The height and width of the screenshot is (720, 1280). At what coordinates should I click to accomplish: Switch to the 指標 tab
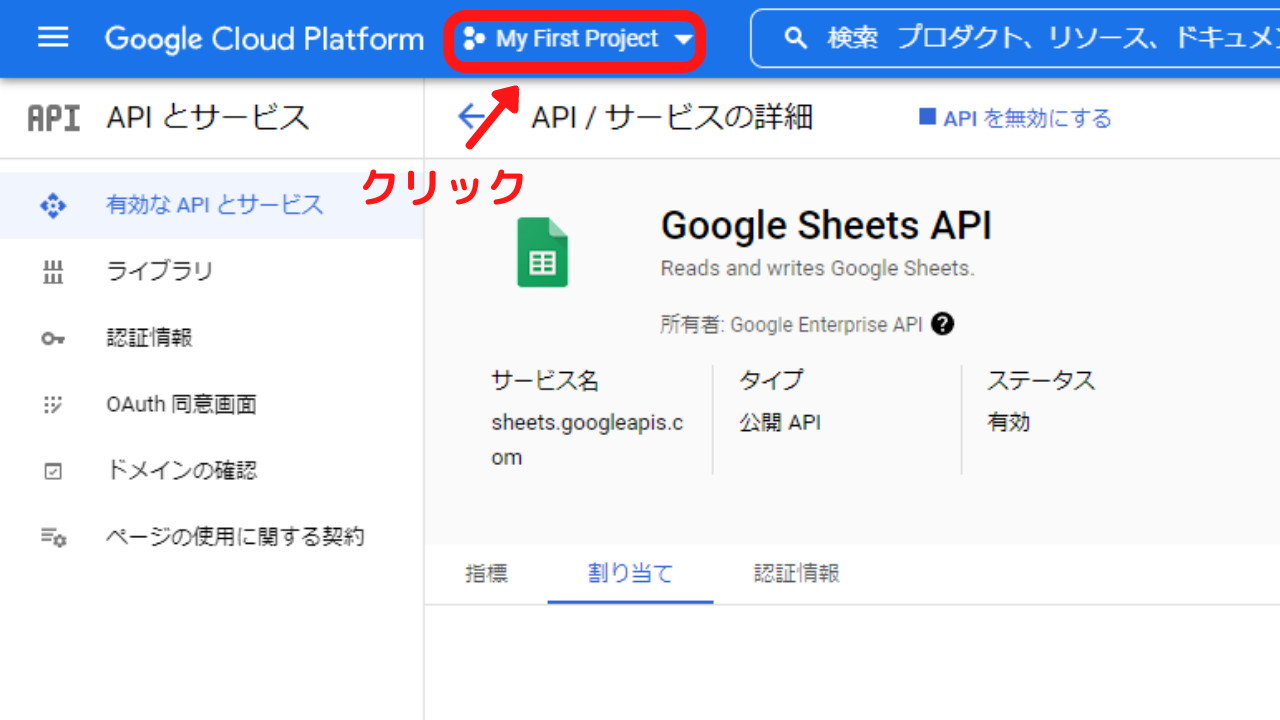click(x=489, y=573)
